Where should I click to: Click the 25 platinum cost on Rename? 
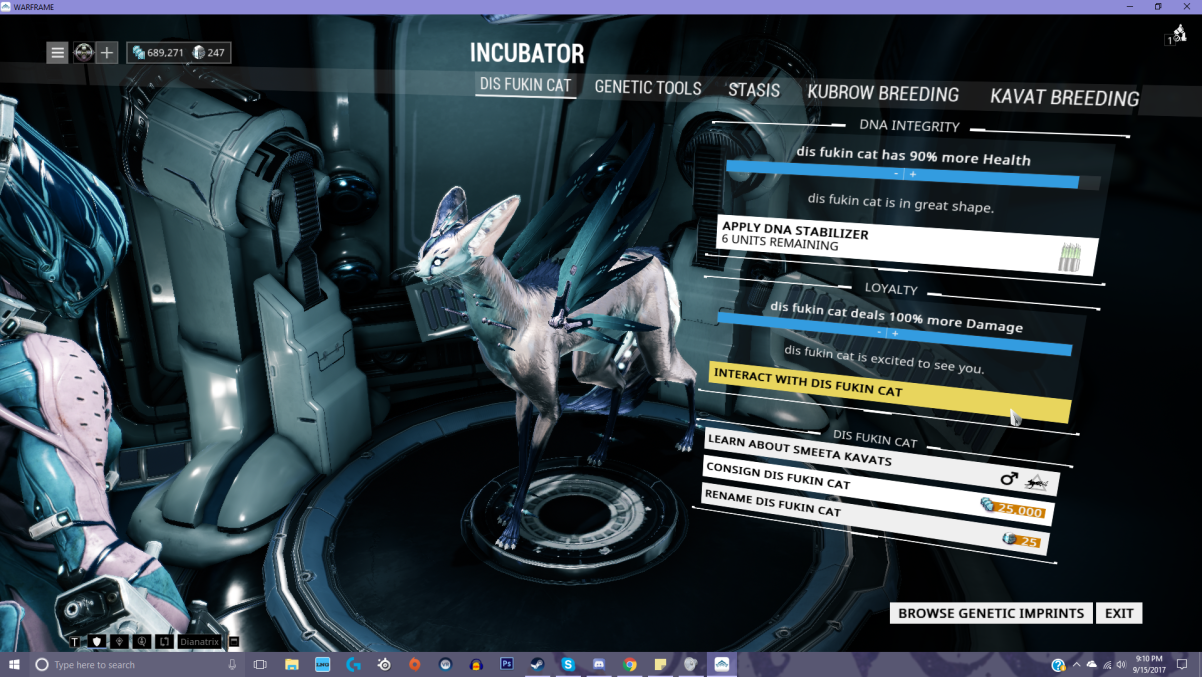pyautogui.click(x=1022, y=541)
